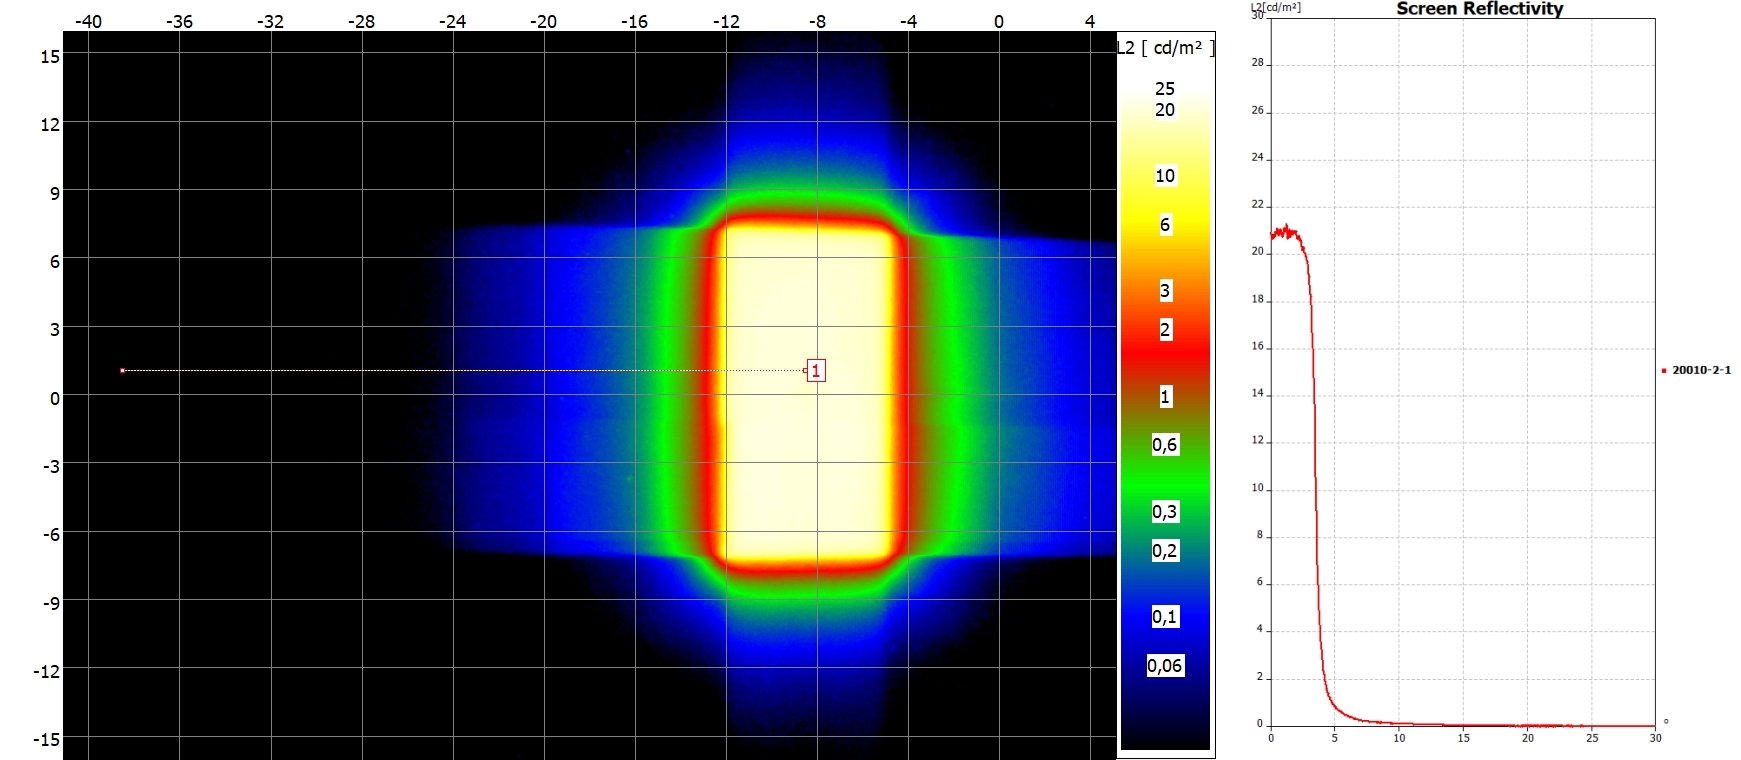Select the 0,2 label on the color scale
1741x760 pixels.
tap(1165, 551)
